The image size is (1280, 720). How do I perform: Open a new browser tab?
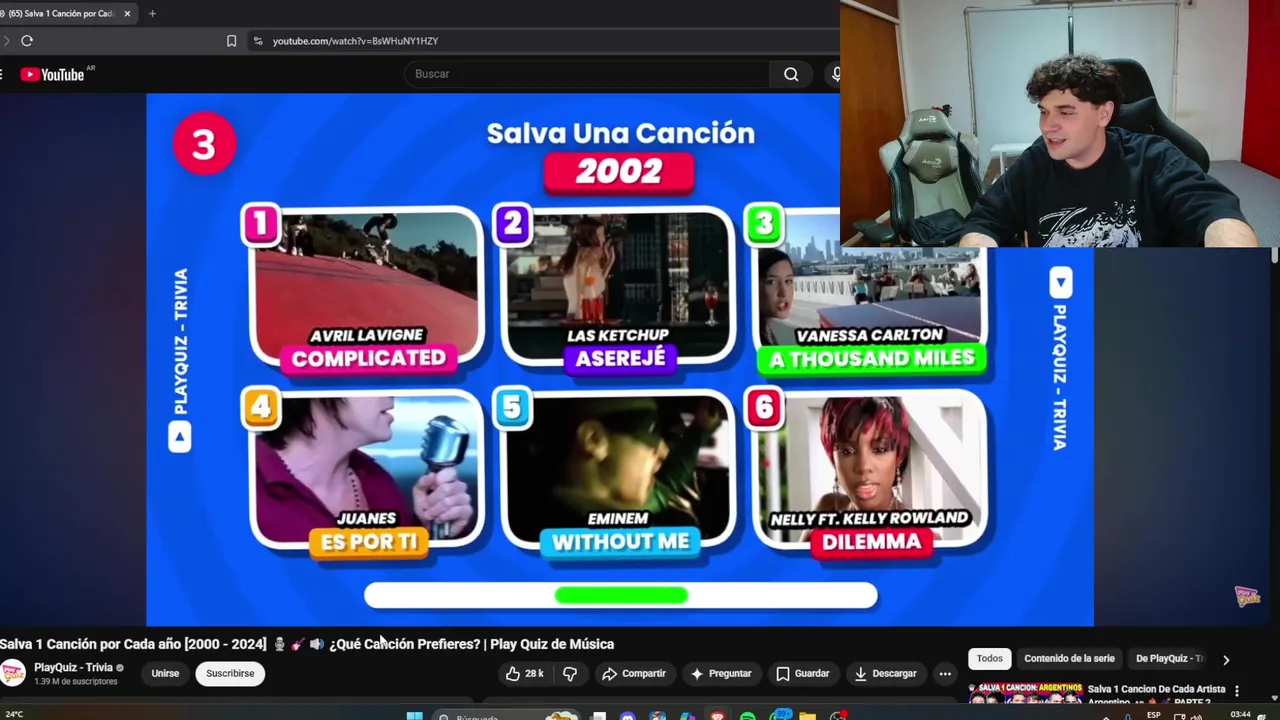[x=152, y=14]
